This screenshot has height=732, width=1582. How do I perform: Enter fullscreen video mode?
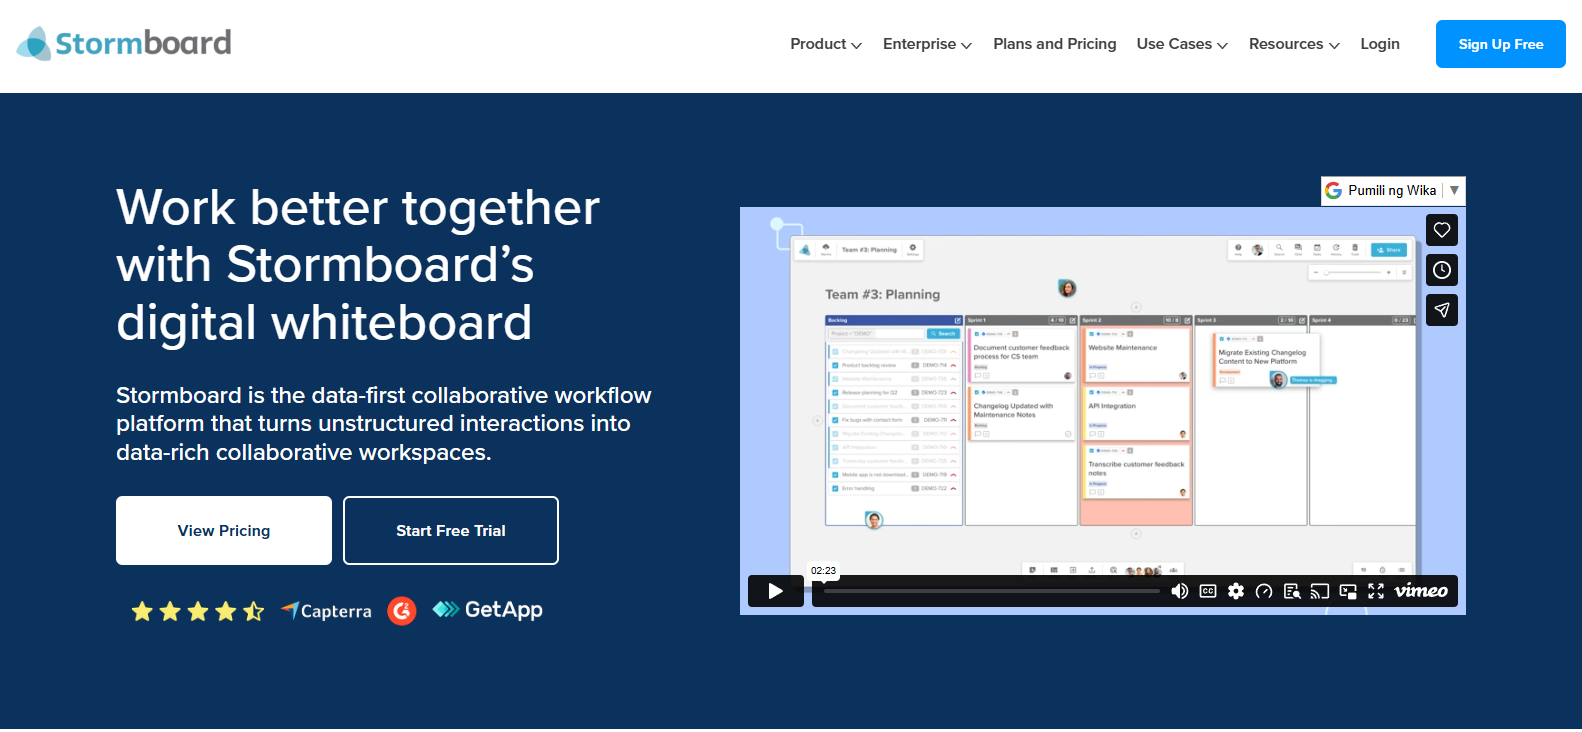(1376, 591)
